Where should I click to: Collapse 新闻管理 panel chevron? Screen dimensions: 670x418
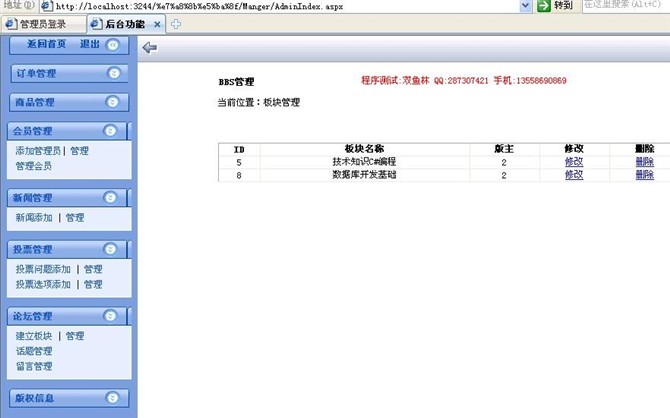point(110,197)
